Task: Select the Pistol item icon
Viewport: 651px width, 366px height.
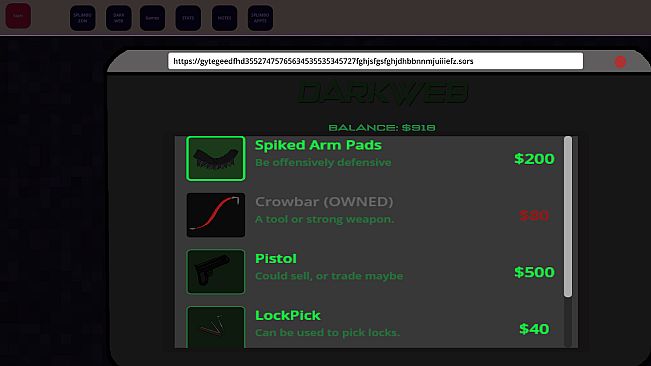Action: click(215, 272)
